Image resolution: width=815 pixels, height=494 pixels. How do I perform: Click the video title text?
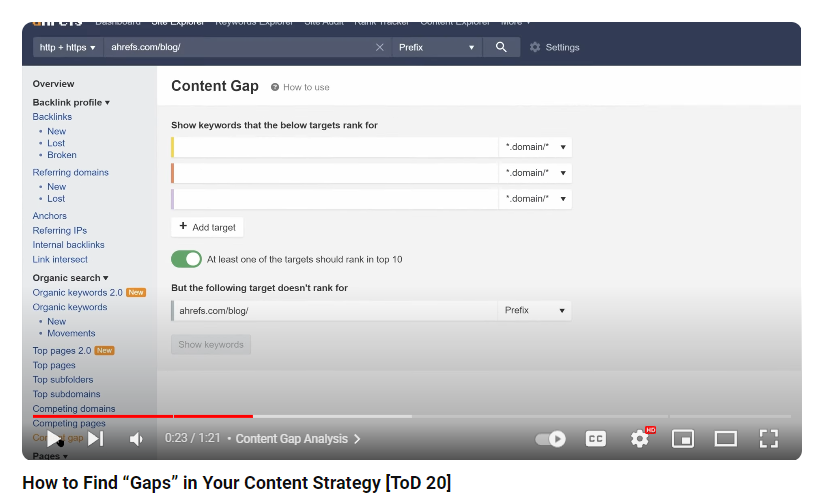(x=236, y=483)
